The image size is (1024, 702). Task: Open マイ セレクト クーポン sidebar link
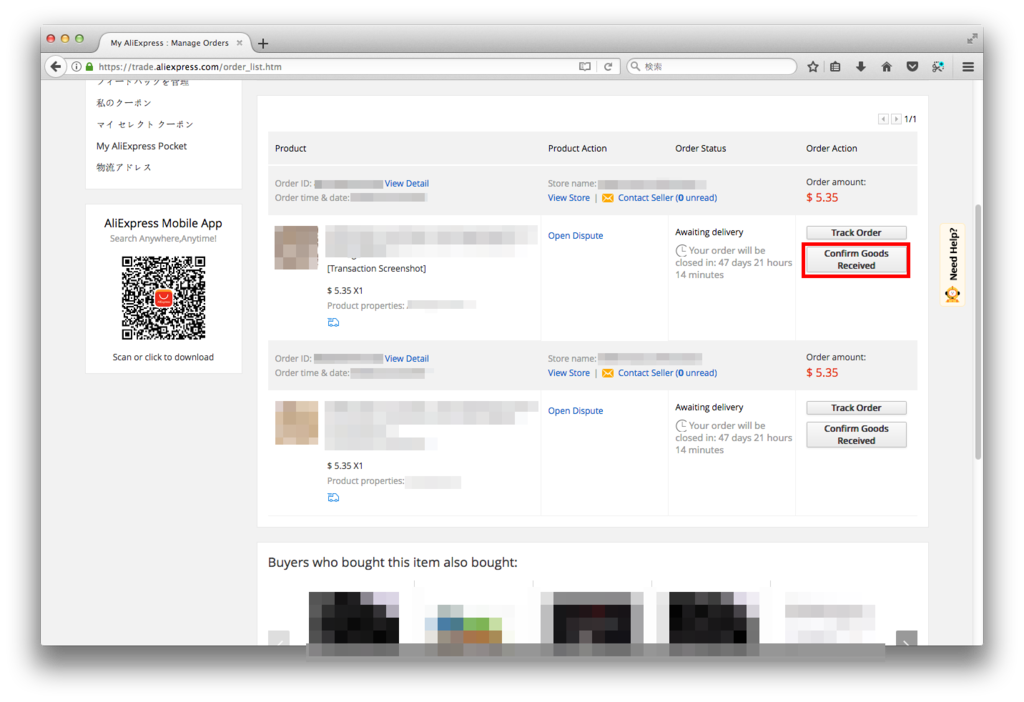click(145, 124)
